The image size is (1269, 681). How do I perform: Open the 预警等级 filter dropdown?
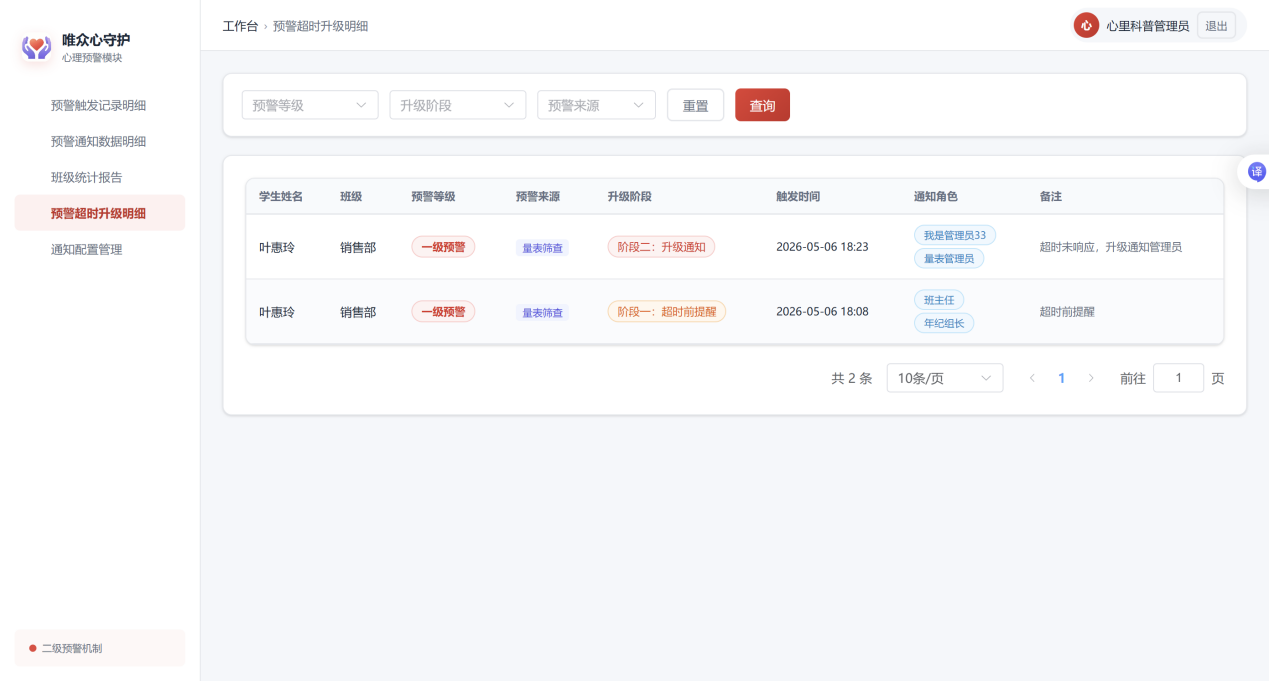coord(310,105)
